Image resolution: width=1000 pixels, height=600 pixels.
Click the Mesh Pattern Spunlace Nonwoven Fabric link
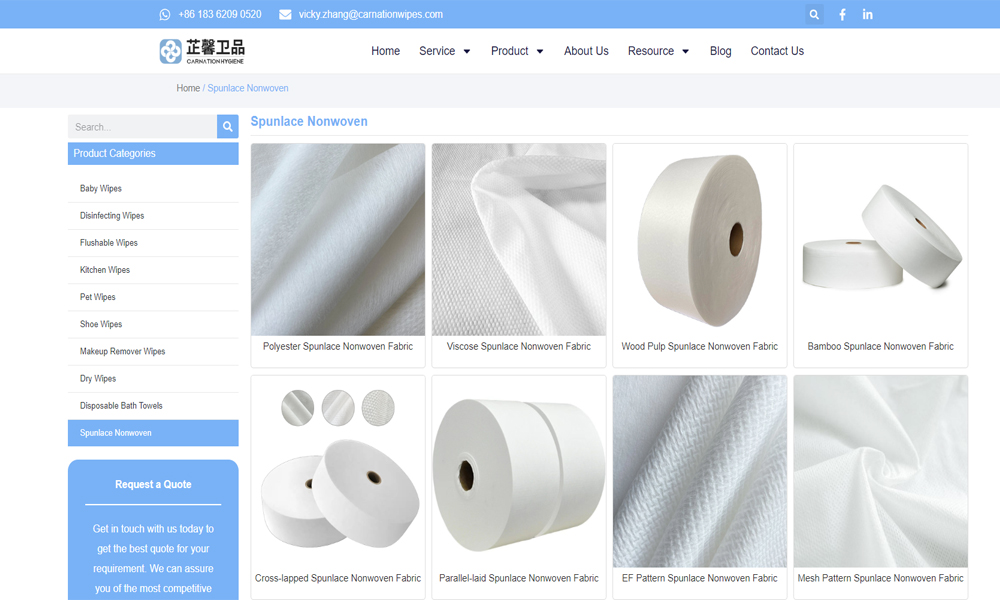click(x=880, y=578)
